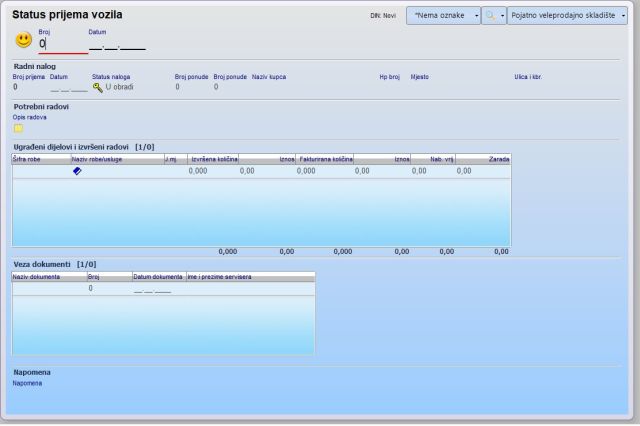
Task: Click the yellow smiley face icon
Action: (24, 41)
